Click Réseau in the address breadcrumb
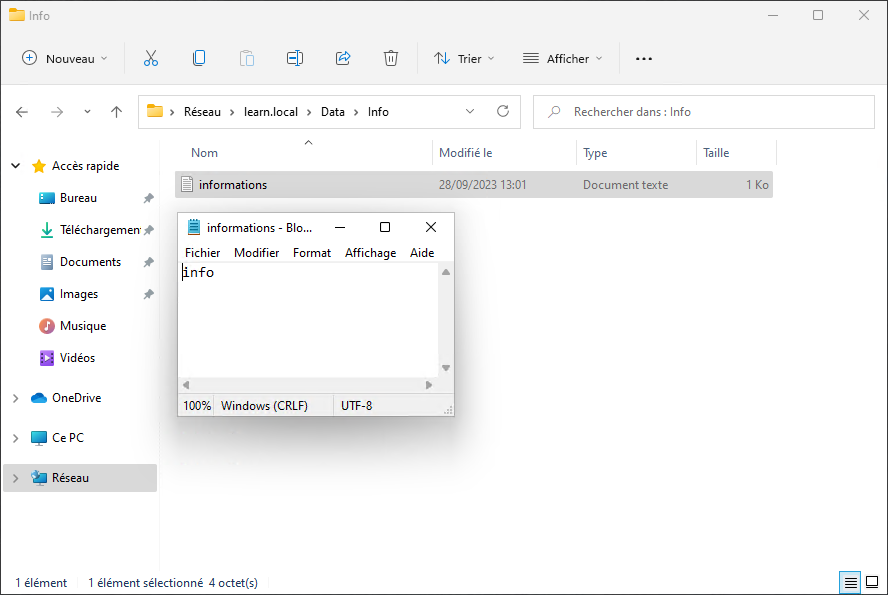The width and height of the screenshot is (888, 595). pos(202,112)
